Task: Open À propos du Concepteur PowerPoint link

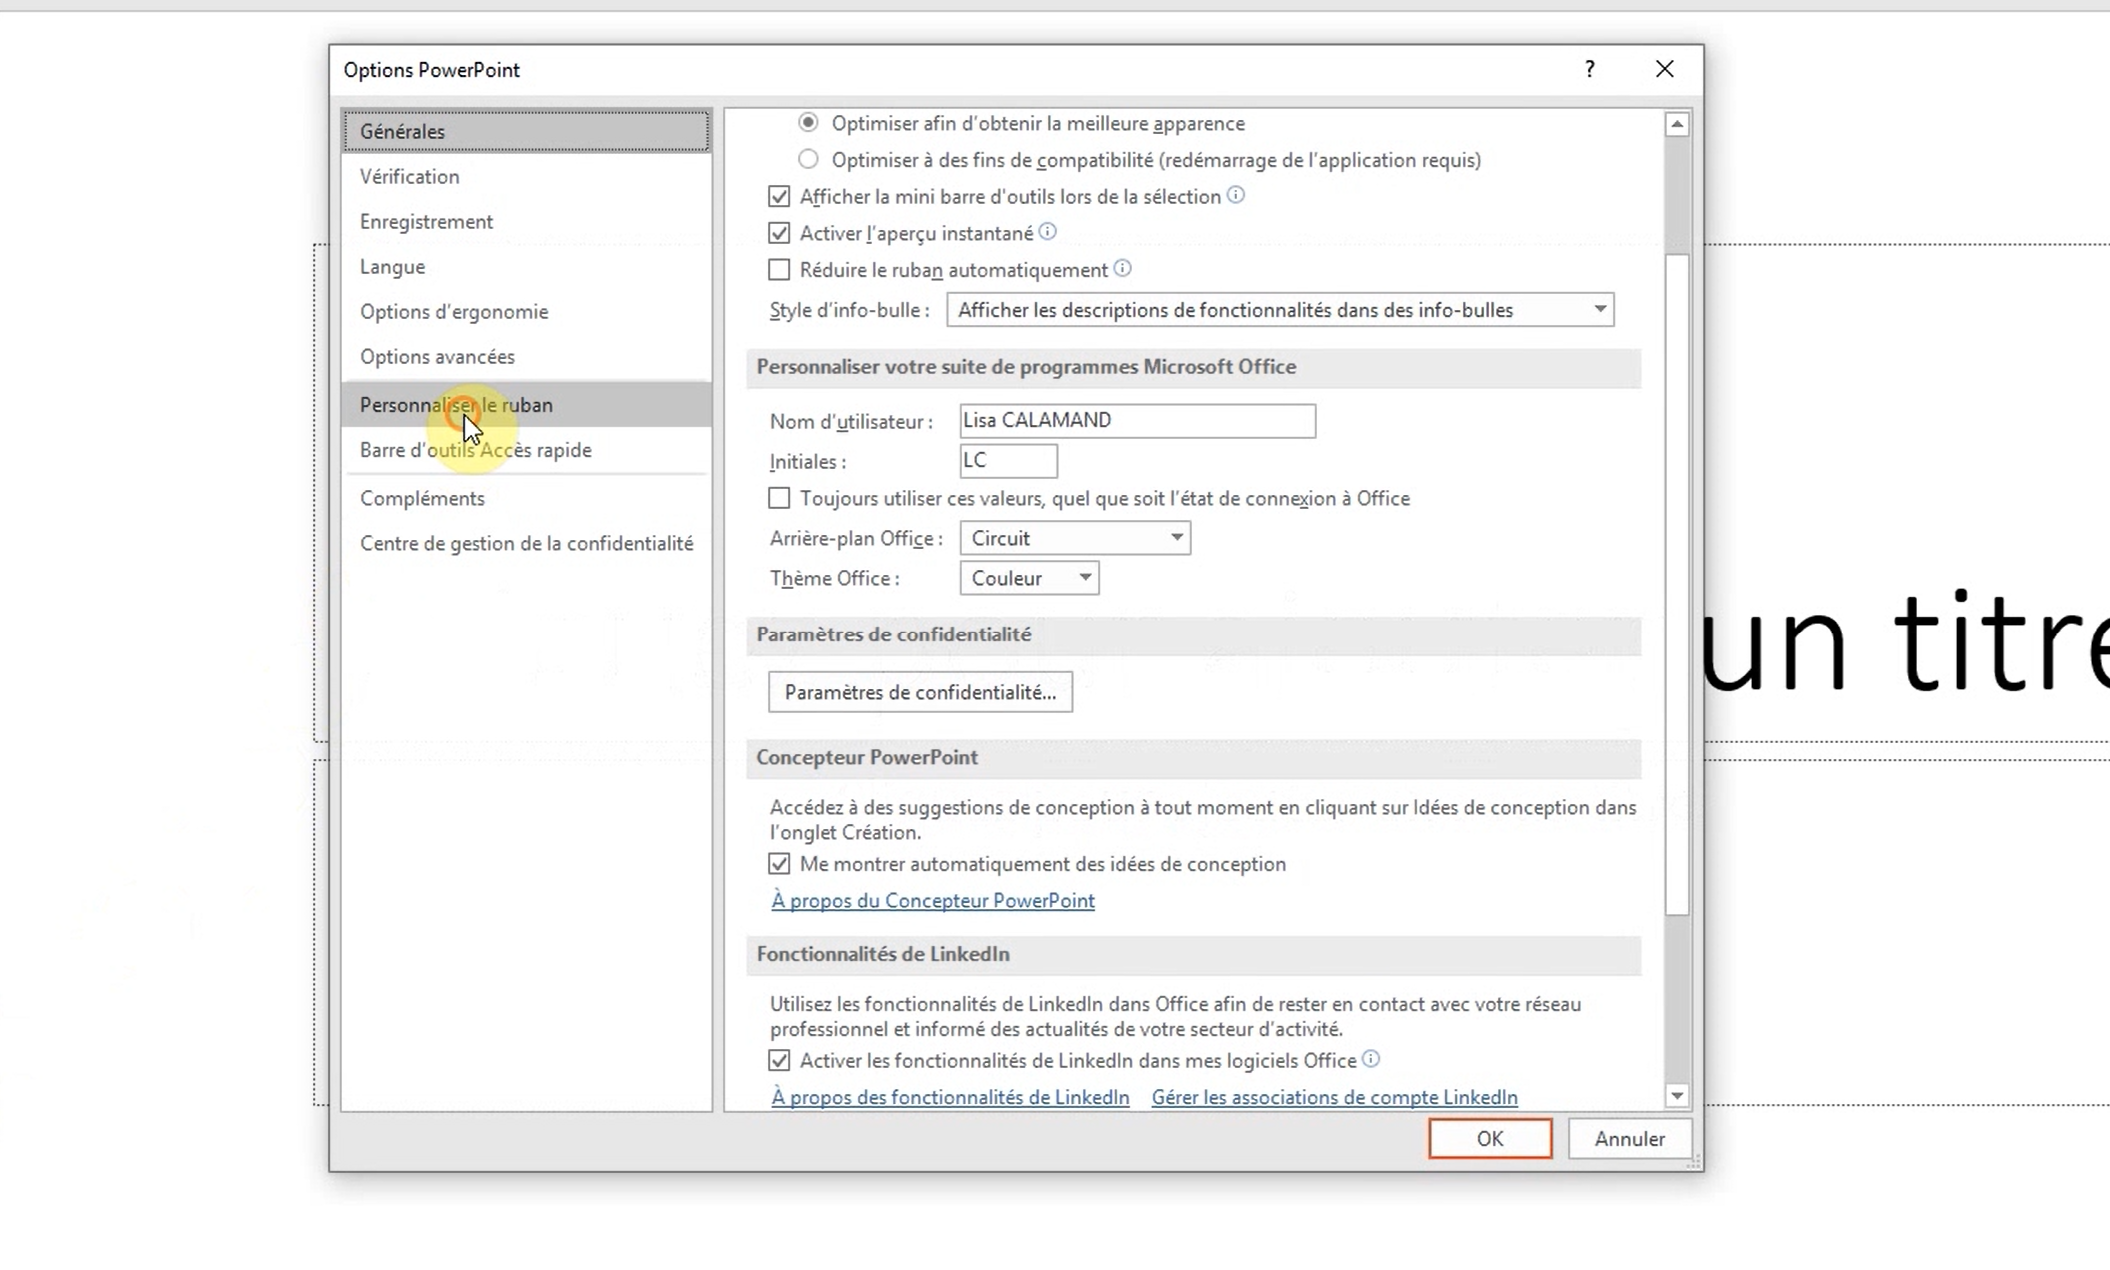Action: click(933, 900)
